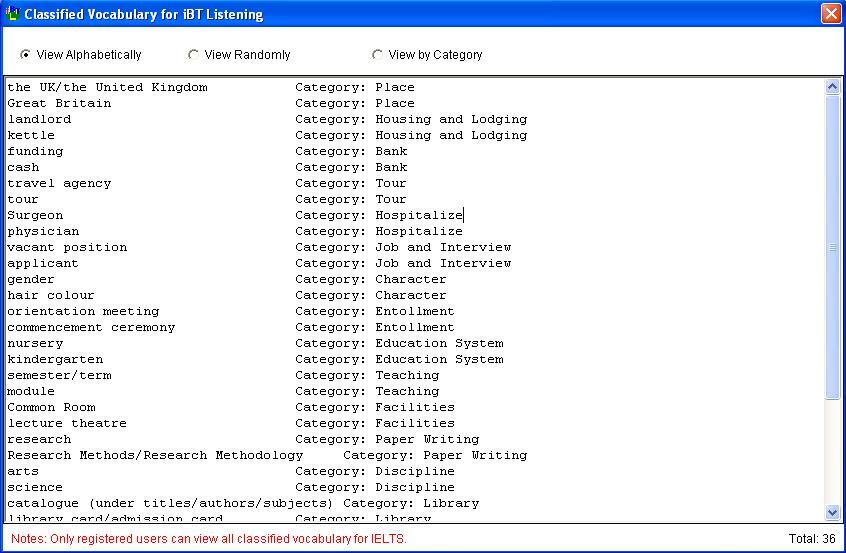This screenshot has width=846, height=553.
Task: Click the 'applicant' entry
Action: point(43,263)
